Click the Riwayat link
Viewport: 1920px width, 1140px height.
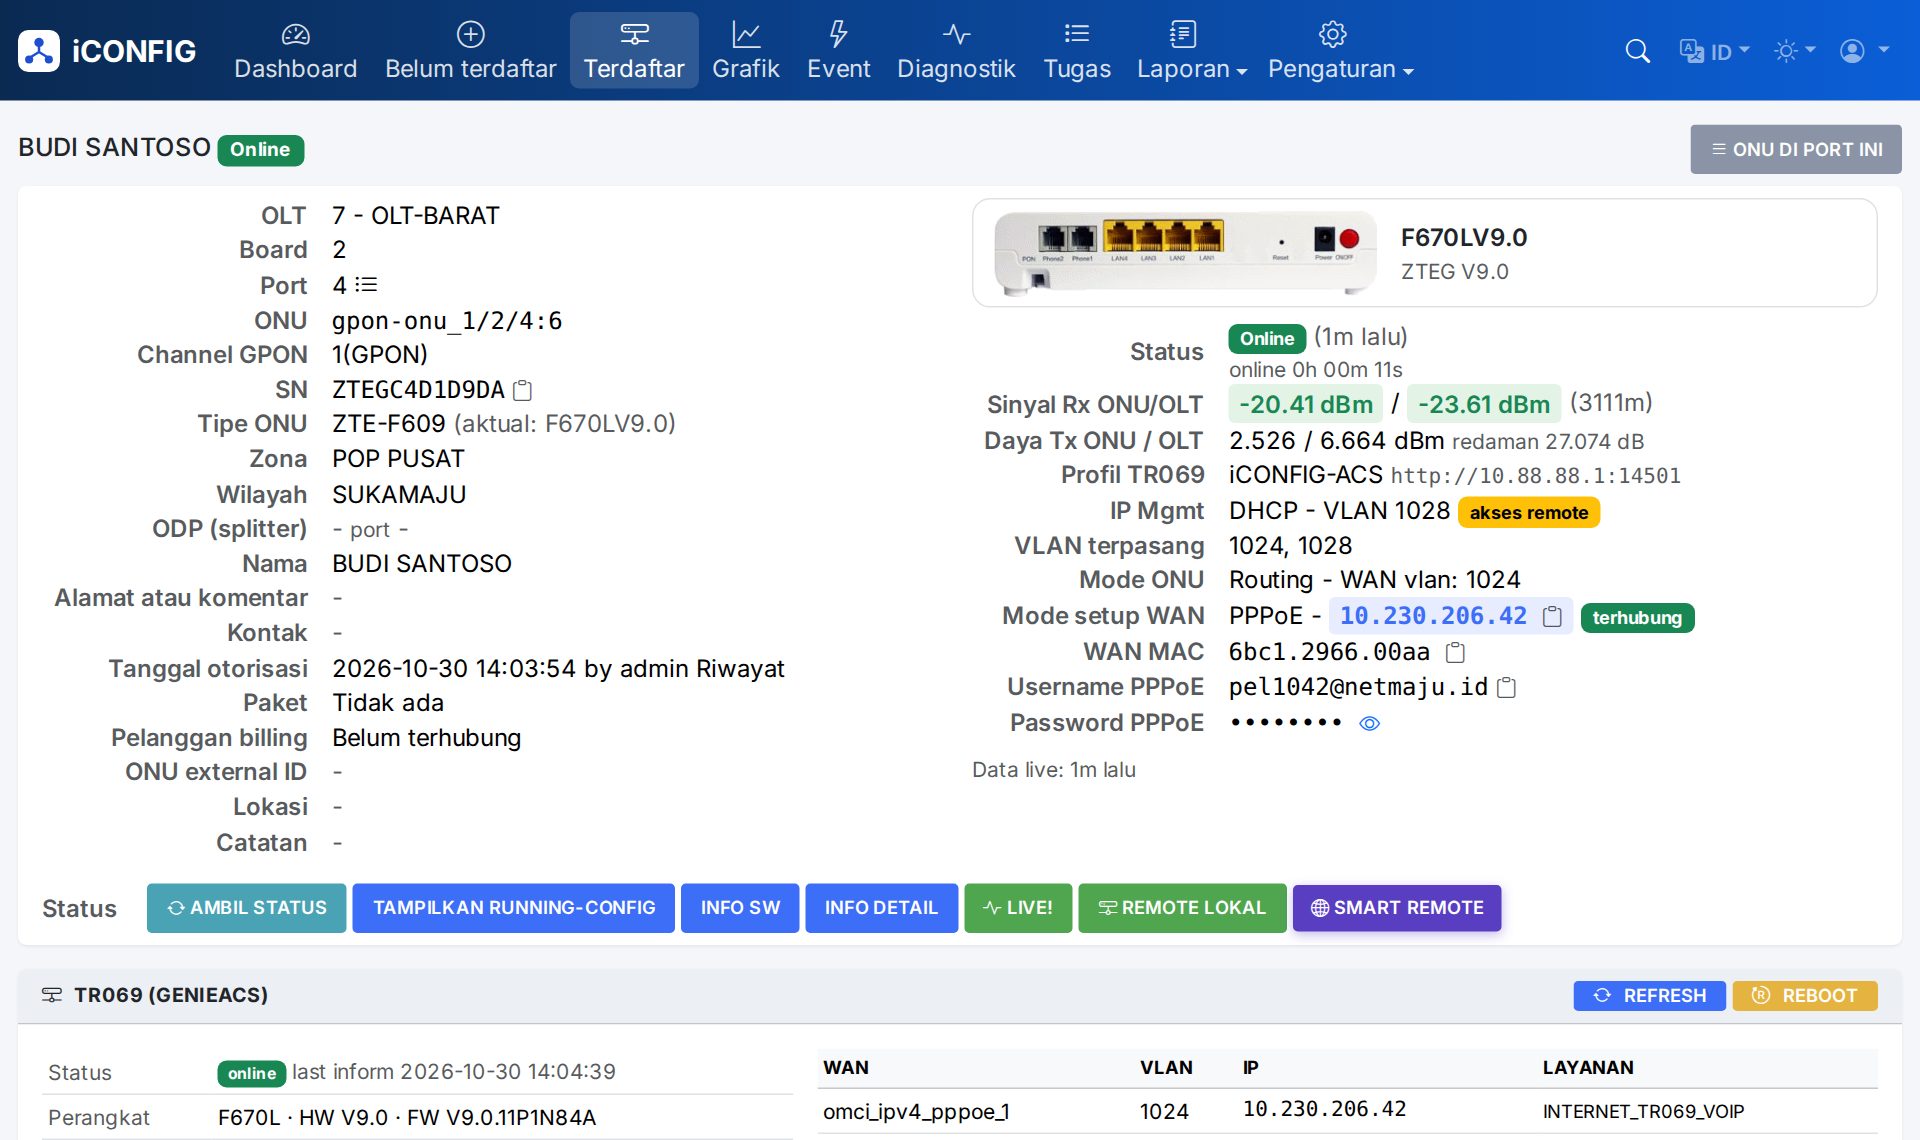tap(741, 668)
